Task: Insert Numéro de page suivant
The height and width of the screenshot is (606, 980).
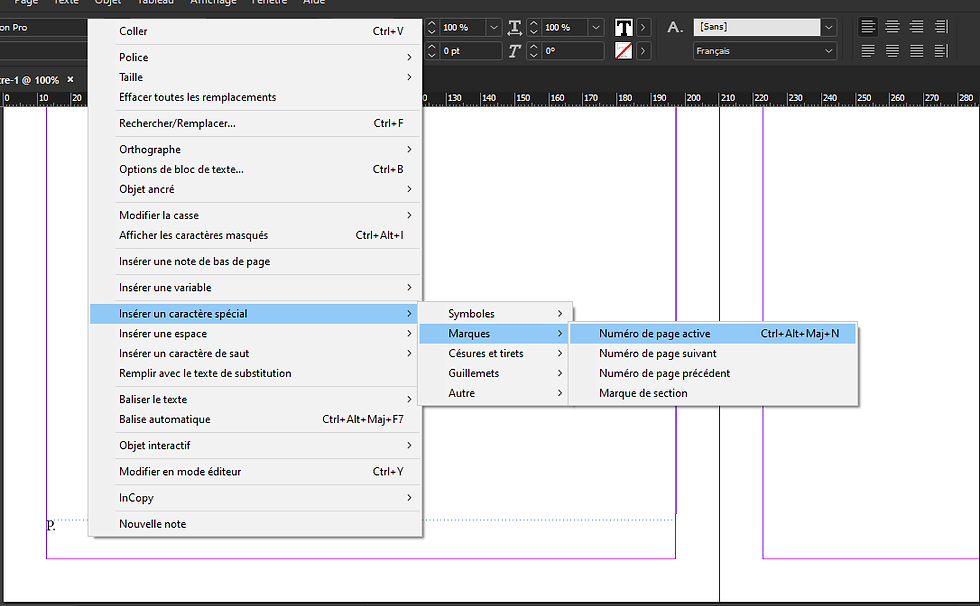Action: click(x=713, y=354)
